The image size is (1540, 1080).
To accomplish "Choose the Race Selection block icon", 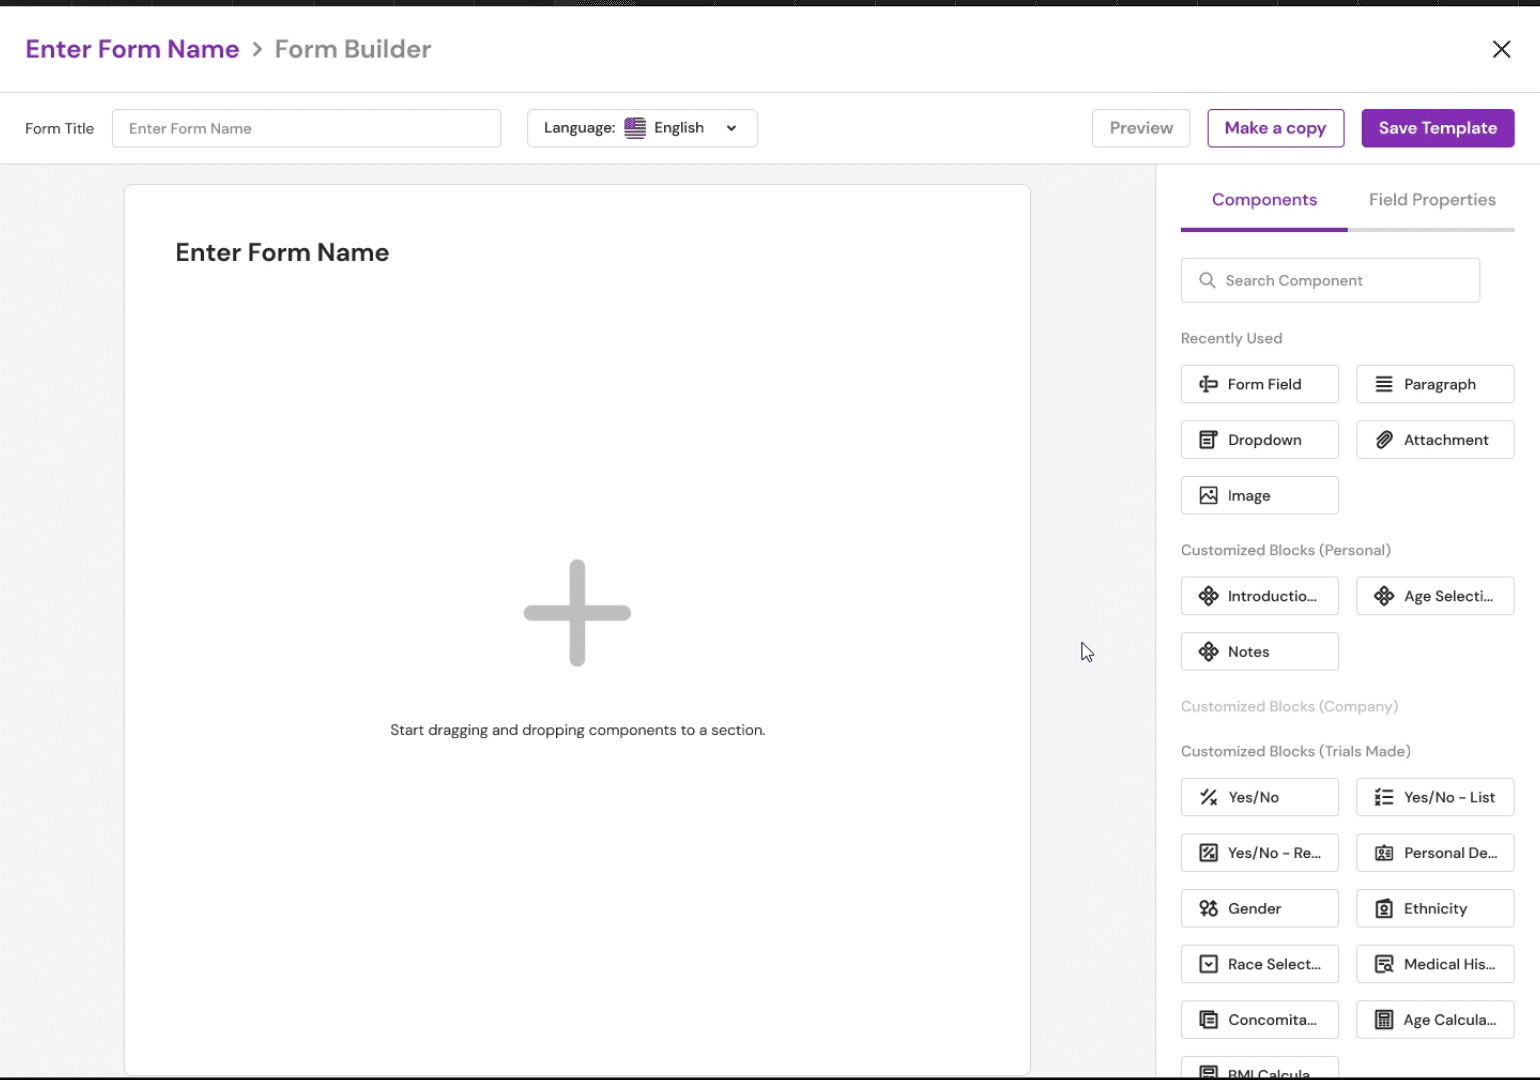I will (1208, 964).
